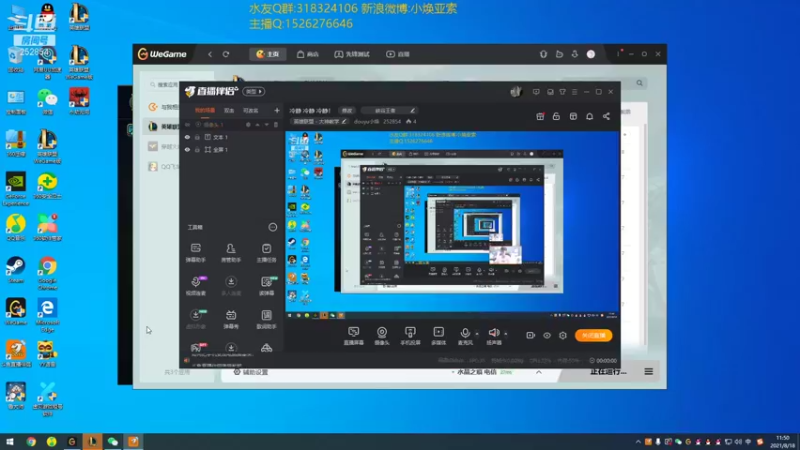Click the WeGame magnifier search icon at right
The height and width of the screenshot is (450, 800).
tap(639, 83)
